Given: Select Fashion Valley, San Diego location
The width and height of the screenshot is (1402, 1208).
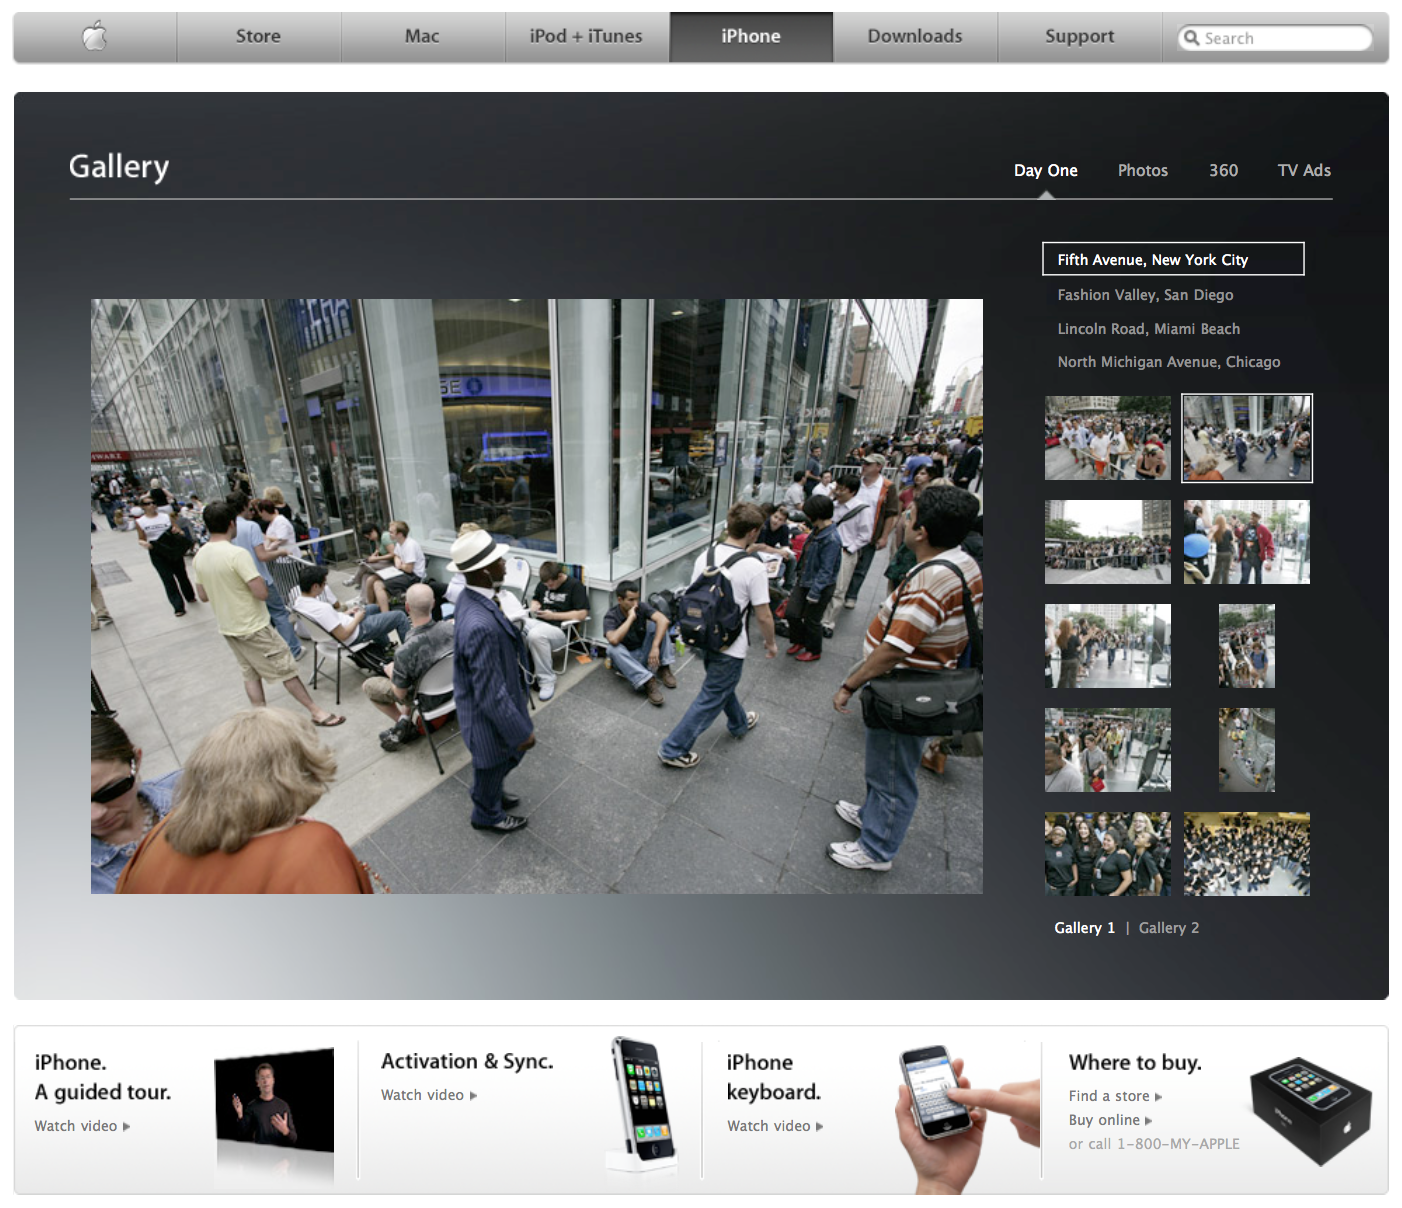Looking at the screenshot, I should click(1145, 295).
